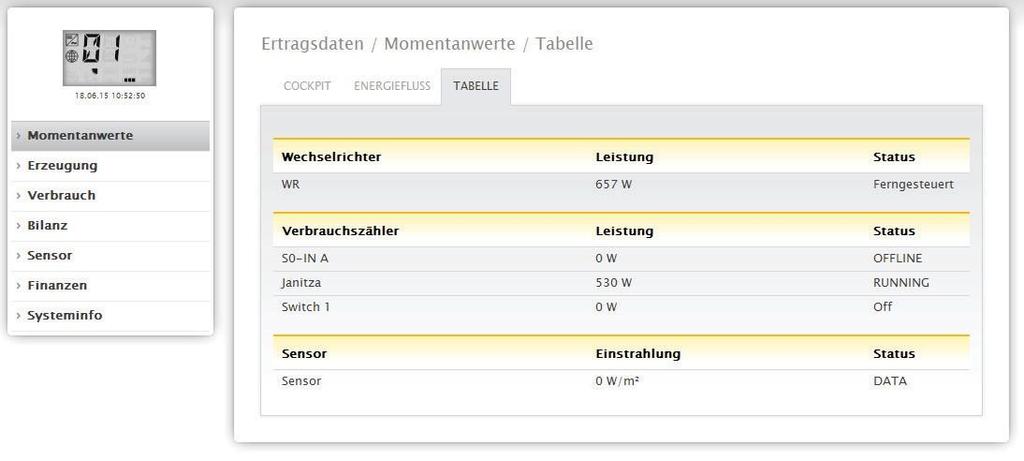Expand the chevron next to Verbrauch

(19, 196)
